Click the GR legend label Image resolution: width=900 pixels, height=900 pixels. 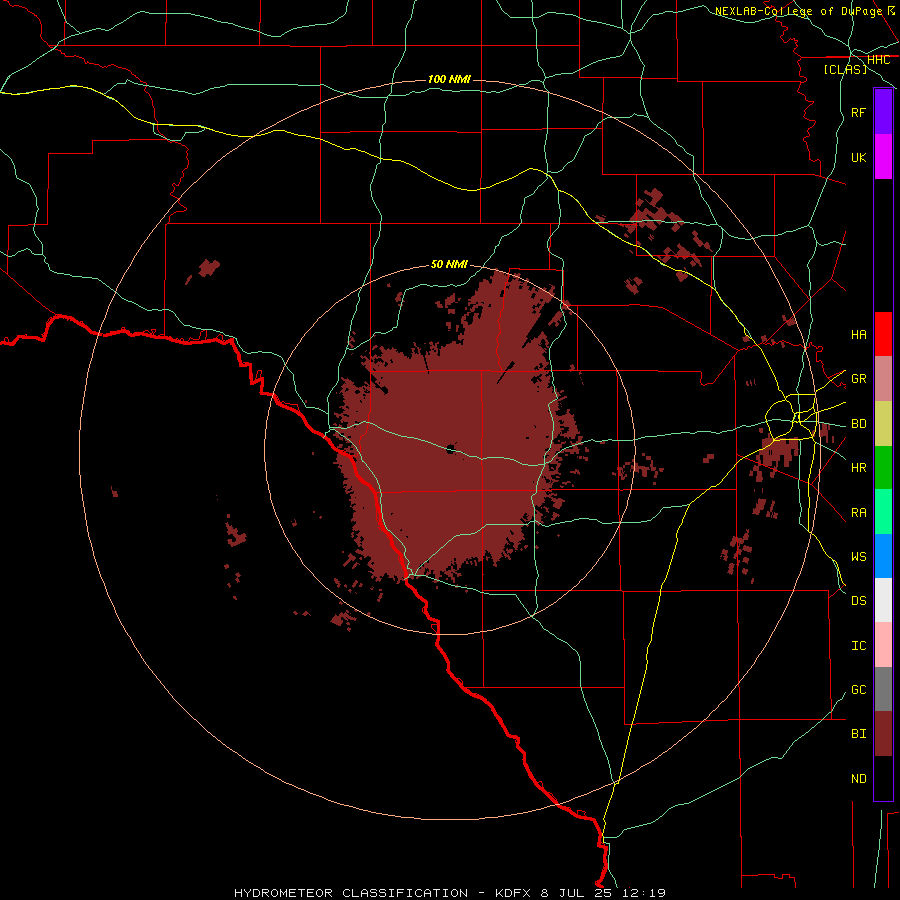point(859,379)
